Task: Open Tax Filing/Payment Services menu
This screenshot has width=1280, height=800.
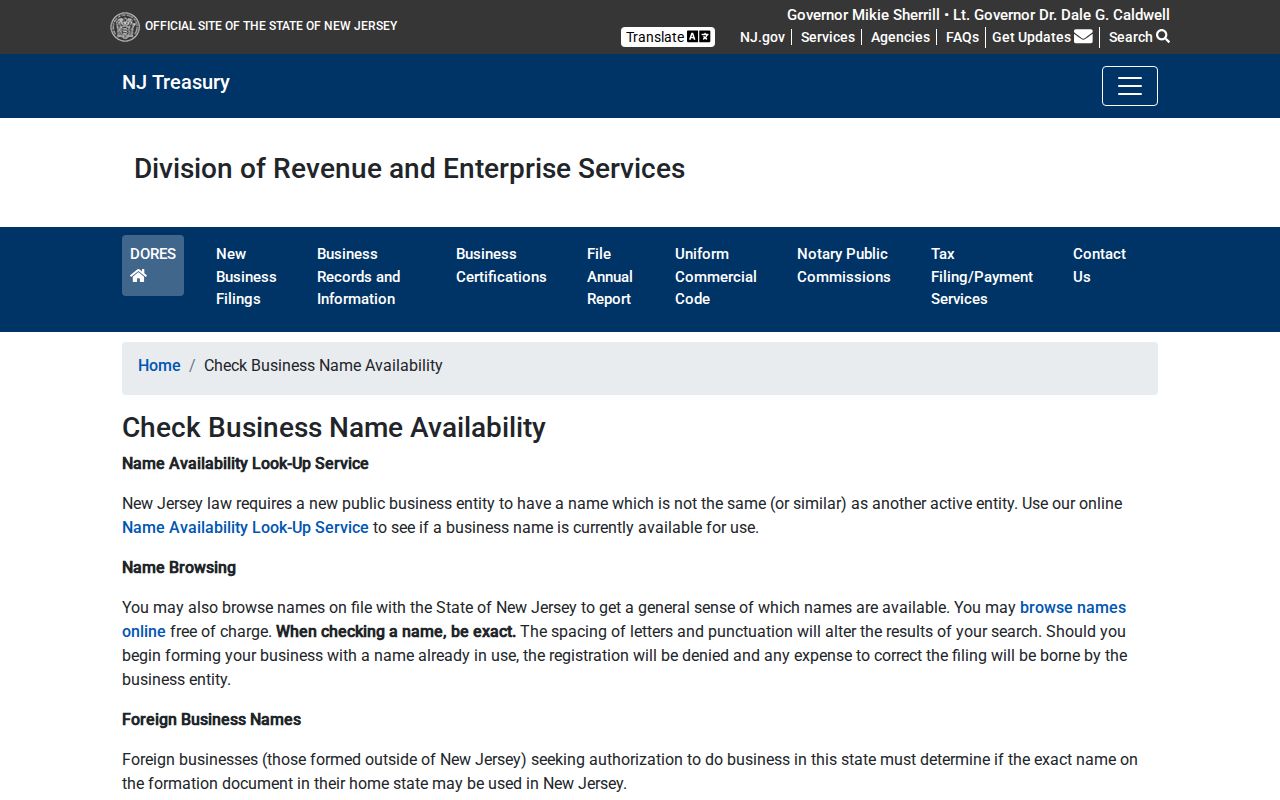Action: pyautogui.click(x=982, y=276)
